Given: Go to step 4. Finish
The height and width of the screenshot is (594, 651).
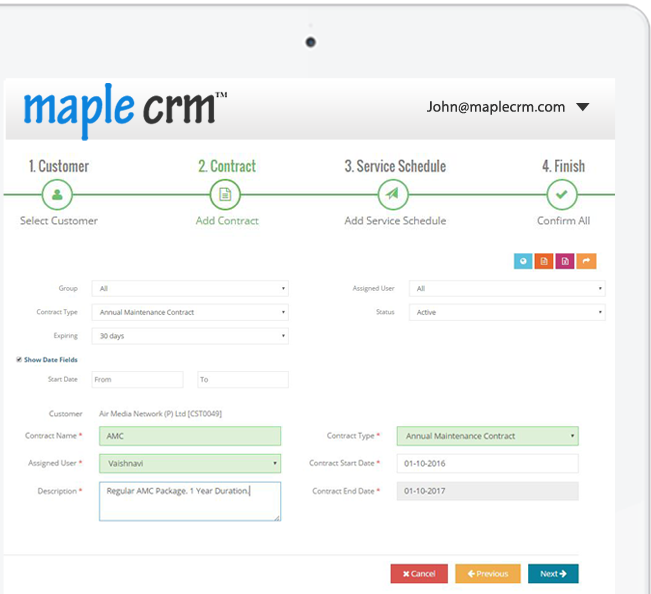Looking at the screenshot, I should (x=563, y=166).
